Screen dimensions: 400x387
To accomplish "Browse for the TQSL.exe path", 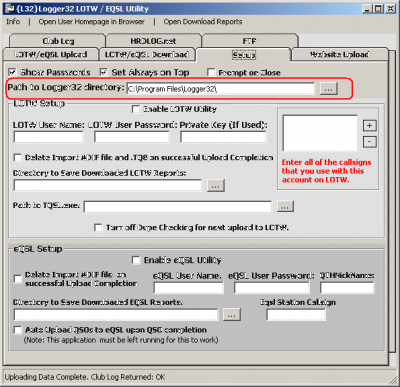I will [285, 206].
